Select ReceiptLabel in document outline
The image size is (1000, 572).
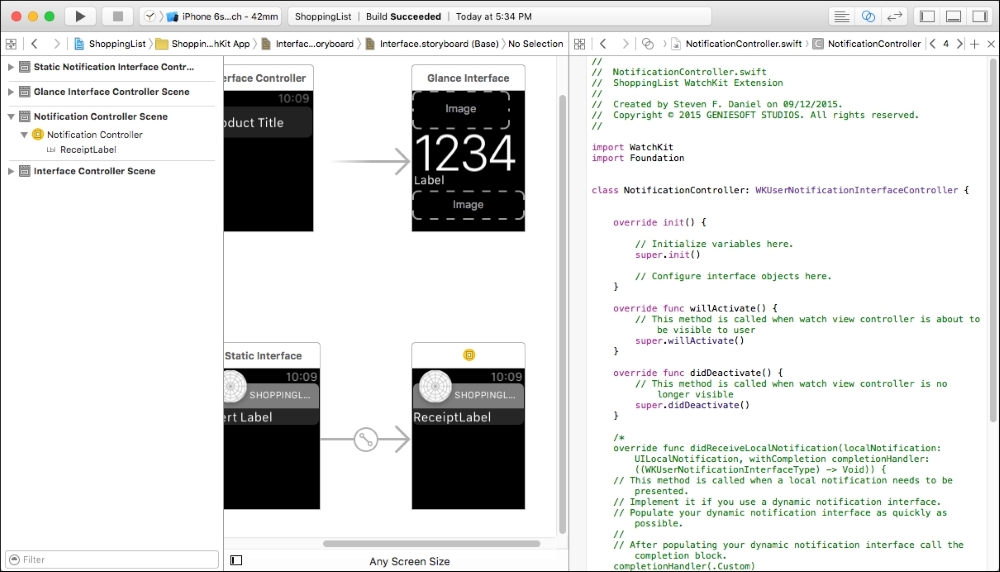click(89, 150)
